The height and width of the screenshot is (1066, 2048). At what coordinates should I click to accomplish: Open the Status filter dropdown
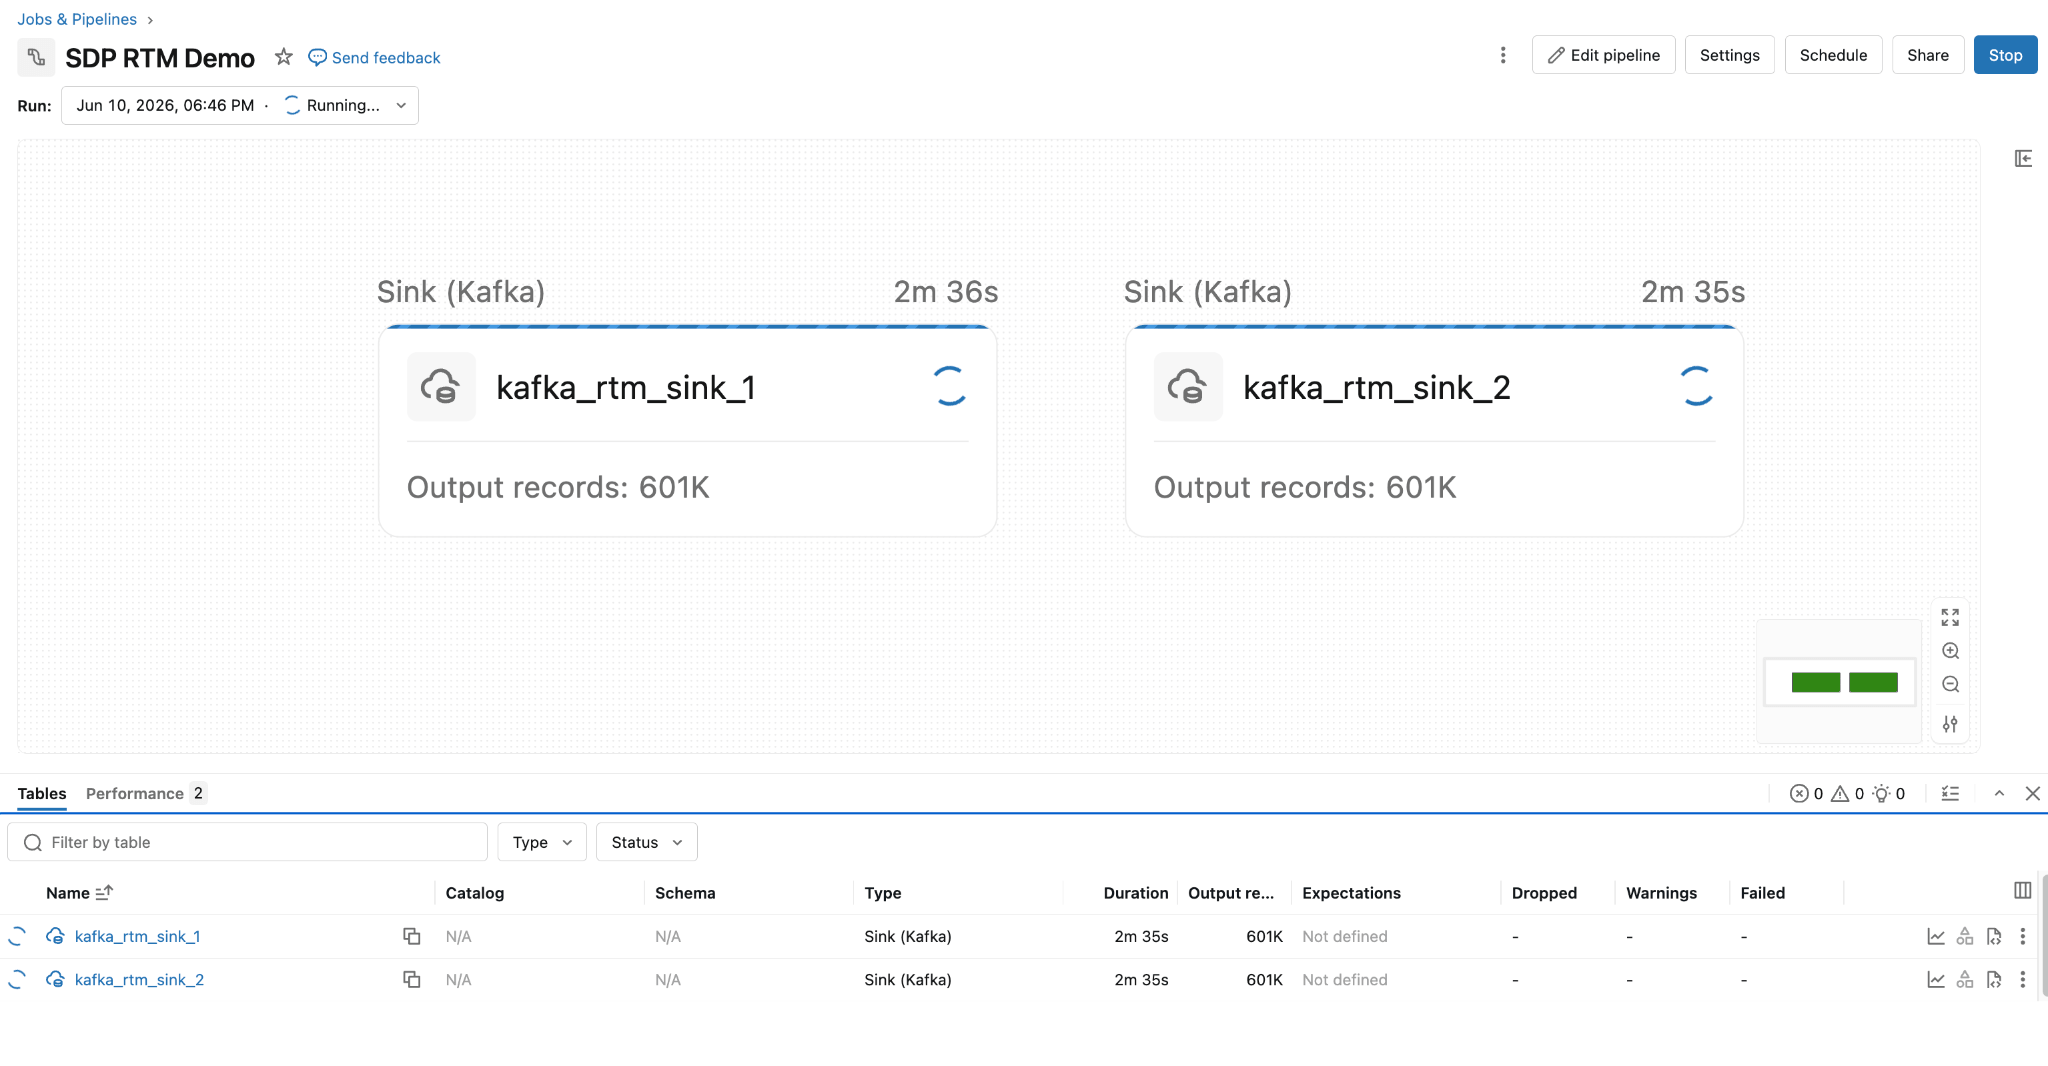(x=646, y=842)
